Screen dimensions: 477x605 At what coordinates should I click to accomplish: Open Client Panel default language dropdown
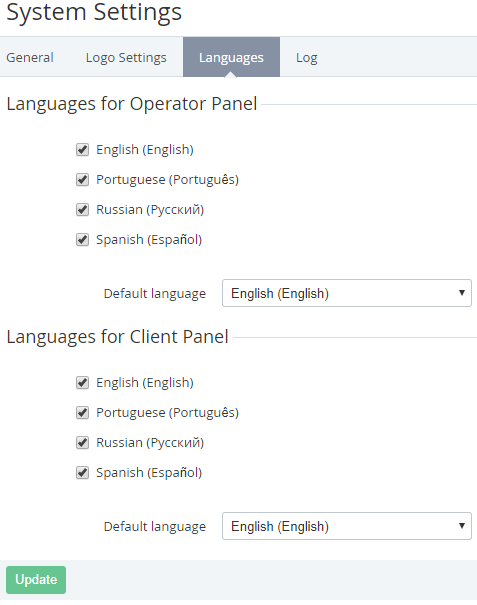coord(347,526)
